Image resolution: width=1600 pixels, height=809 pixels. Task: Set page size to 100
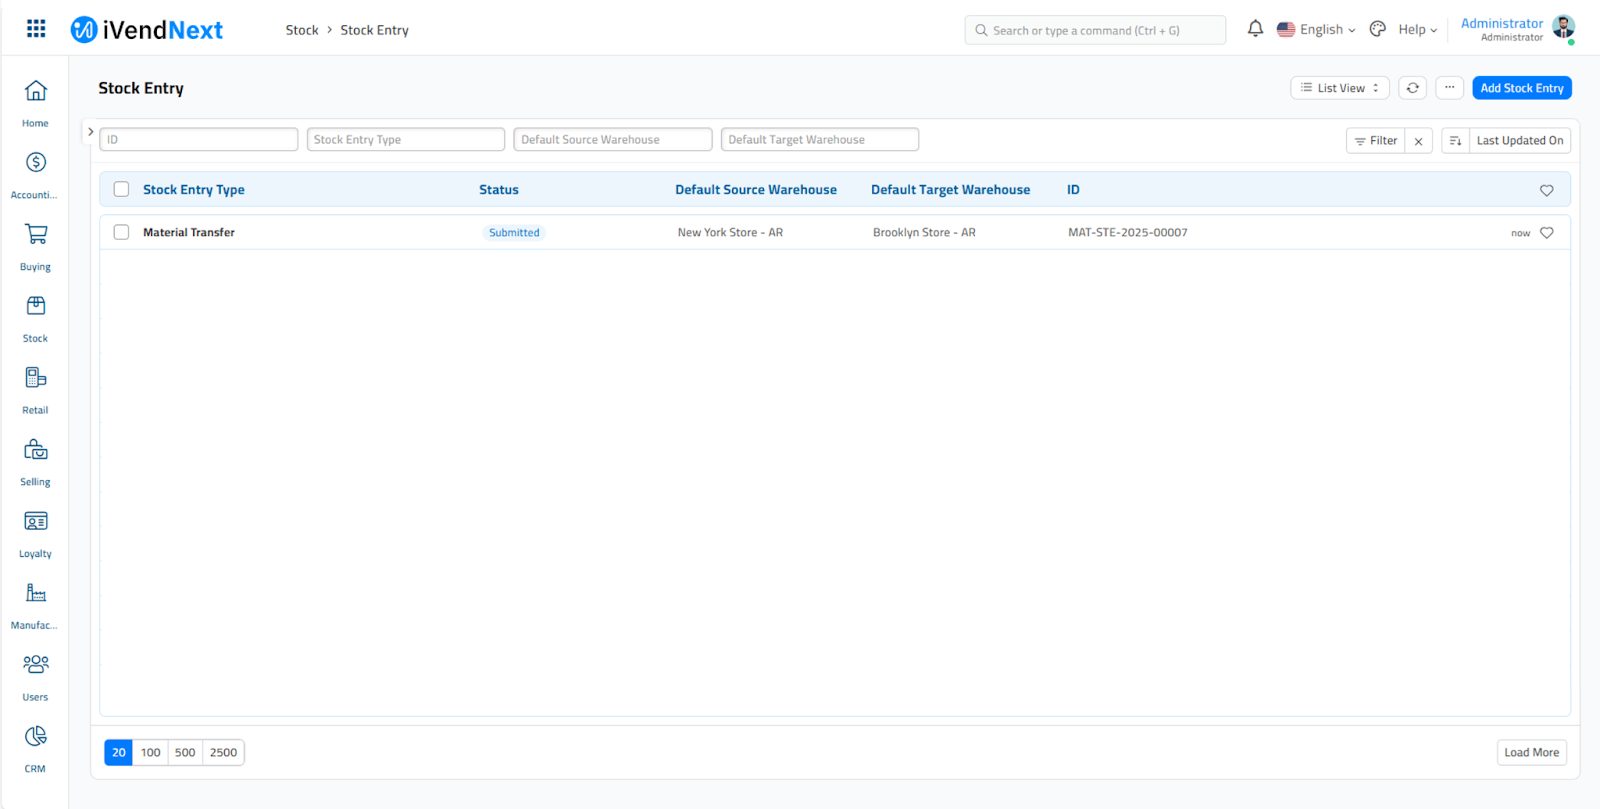(150, 752)
